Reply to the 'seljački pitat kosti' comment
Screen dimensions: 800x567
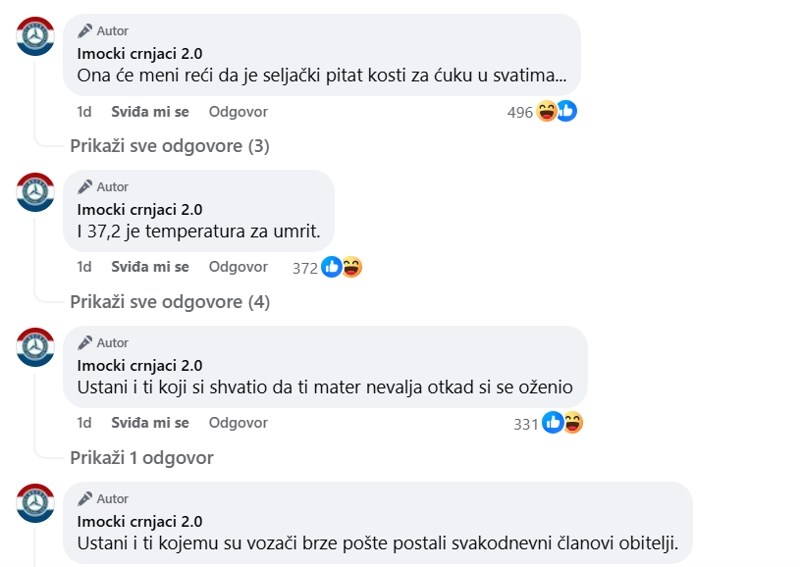(x=238, y=112)
